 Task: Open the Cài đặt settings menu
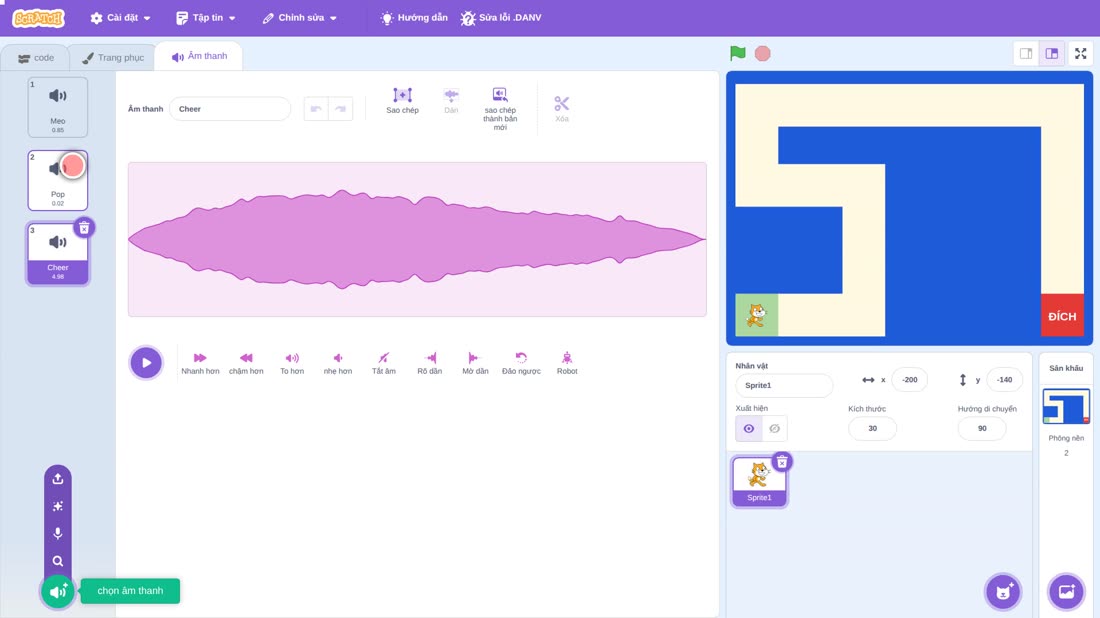pos(121,18)
